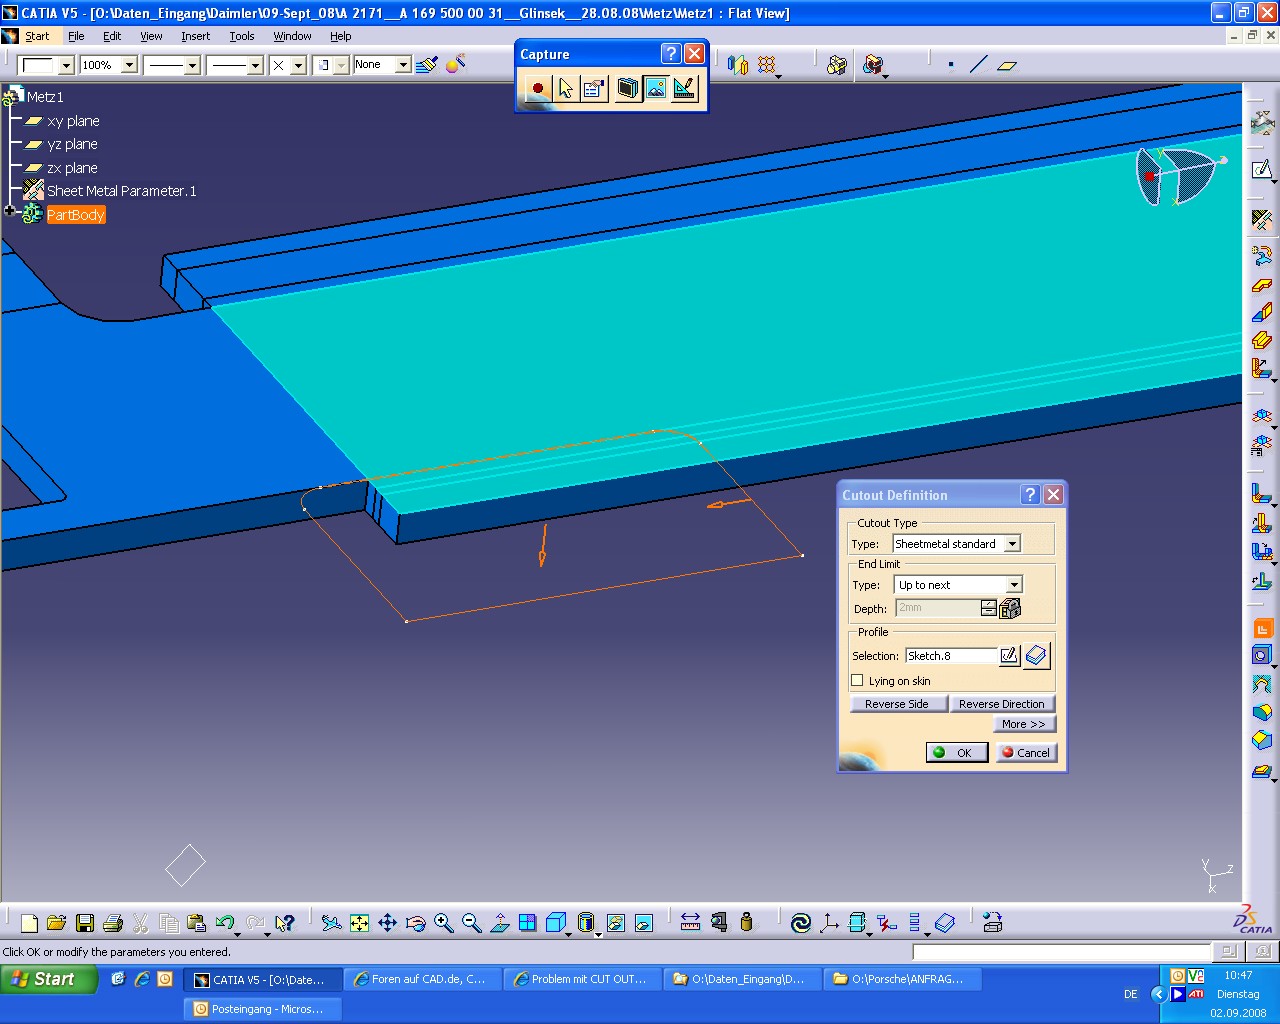Viewport: 1280px width, 1024px height.
Task: Select the arrow Select Mode icon in Capture
Action: pyautogui.click(x=566, y=89)
